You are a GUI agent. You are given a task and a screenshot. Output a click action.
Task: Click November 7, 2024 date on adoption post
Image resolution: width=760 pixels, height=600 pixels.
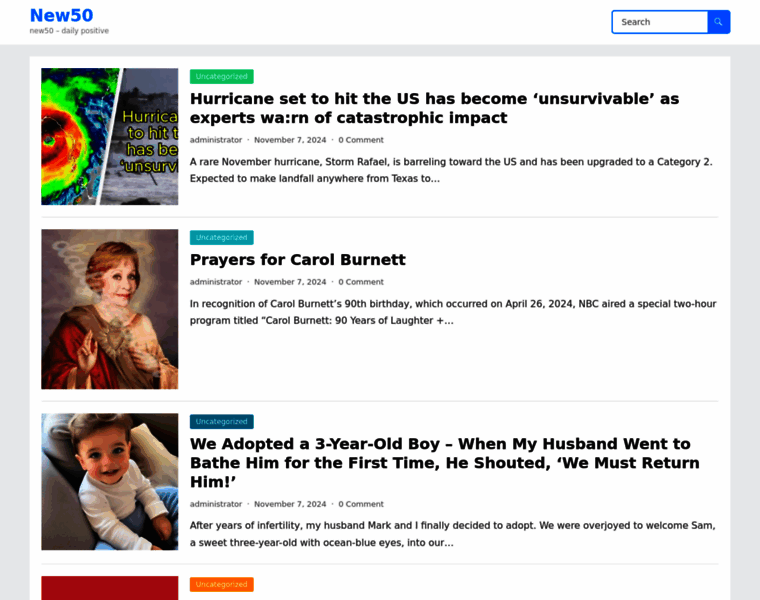[290, 504]
